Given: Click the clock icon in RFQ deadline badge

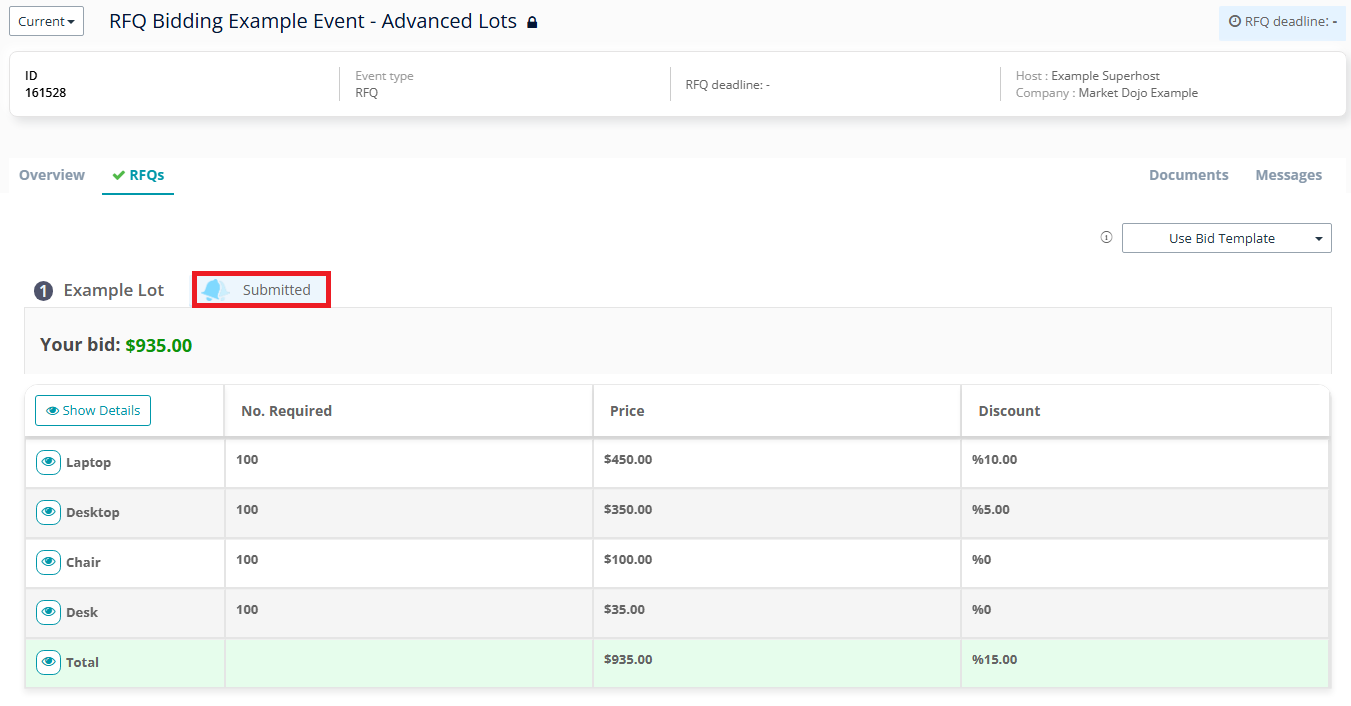Looking at the screenshot, I should tap(1235, 21).
